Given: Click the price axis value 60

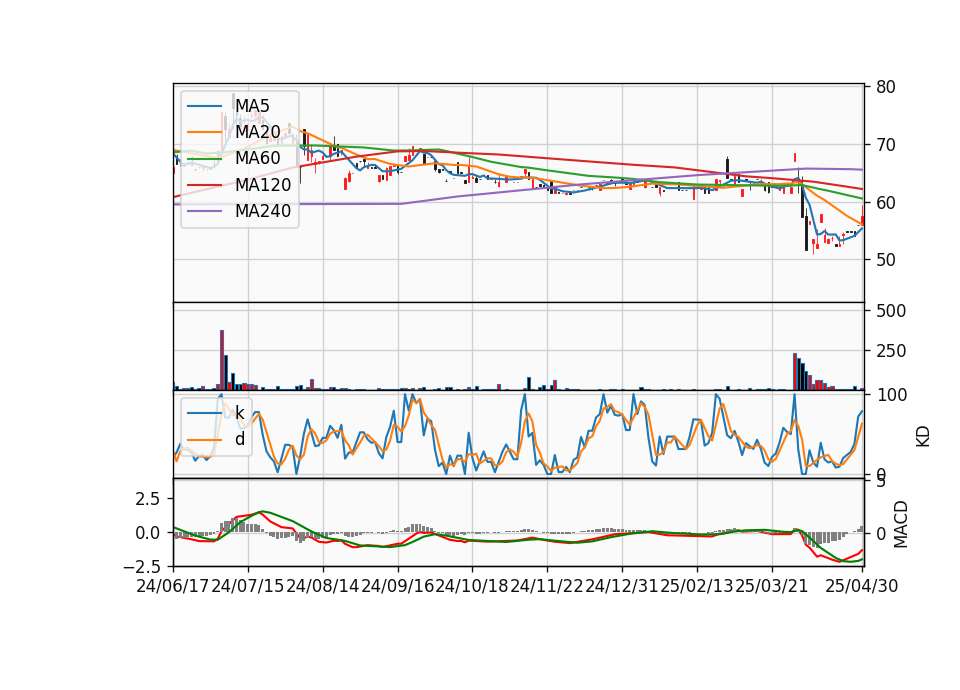Looking at the screenshot, I should [886, 203].
